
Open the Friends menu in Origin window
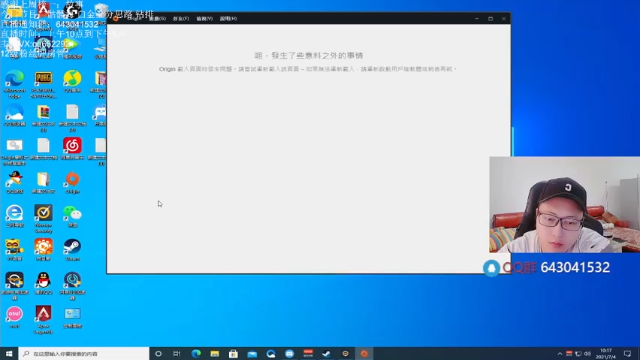coord(181,18)
